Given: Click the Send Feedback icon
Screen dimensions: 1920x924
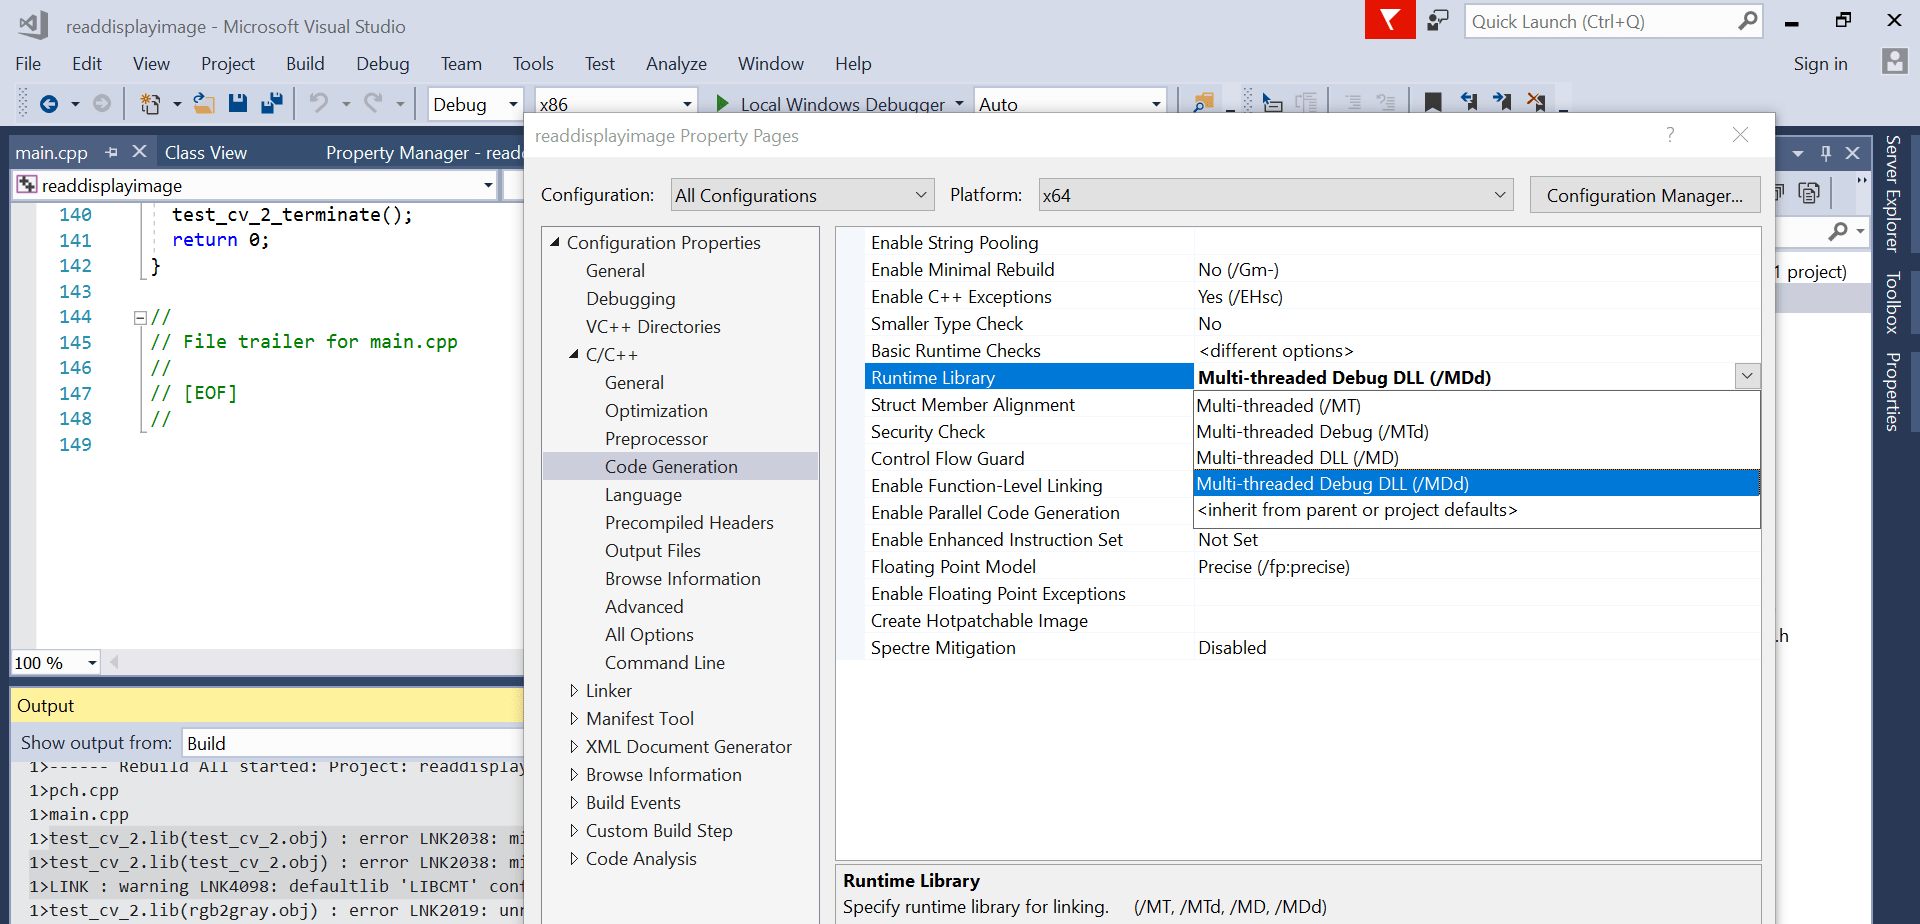Looking at the screenshot, I should 1438,20.
